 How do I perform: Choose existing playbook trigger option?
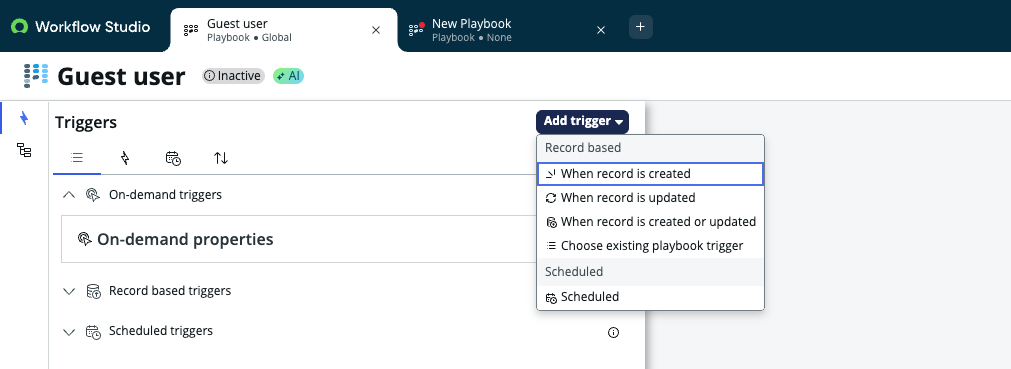point(651,246)
